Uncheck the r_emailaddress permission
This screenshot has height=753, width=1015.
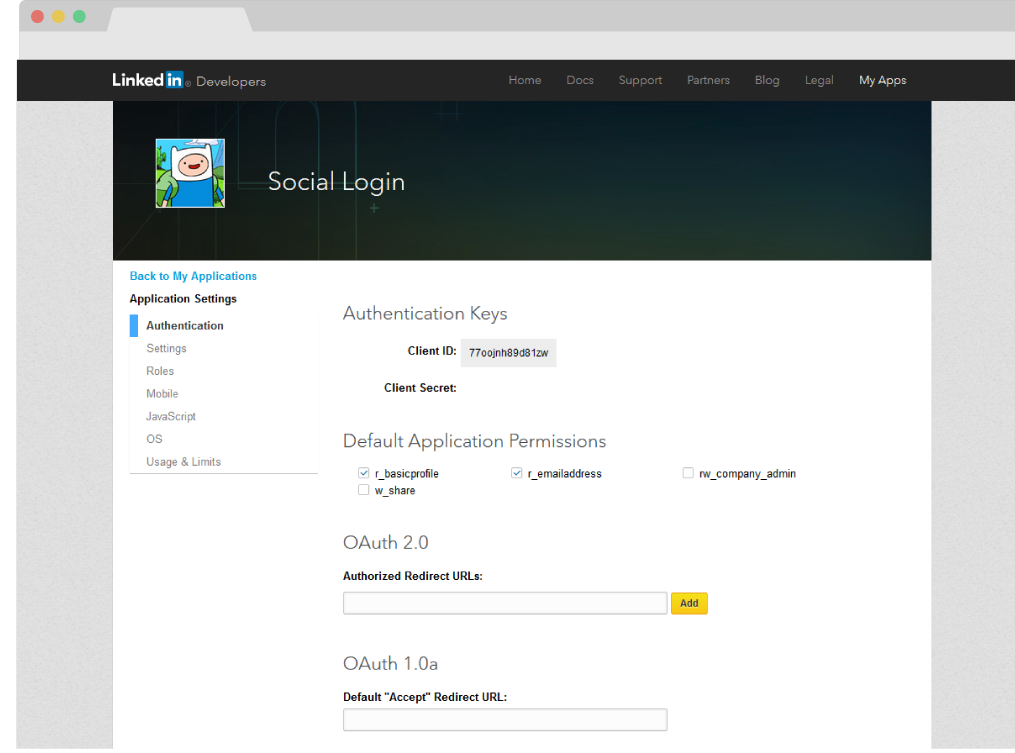pyautogui.click(x=517, y=473)
